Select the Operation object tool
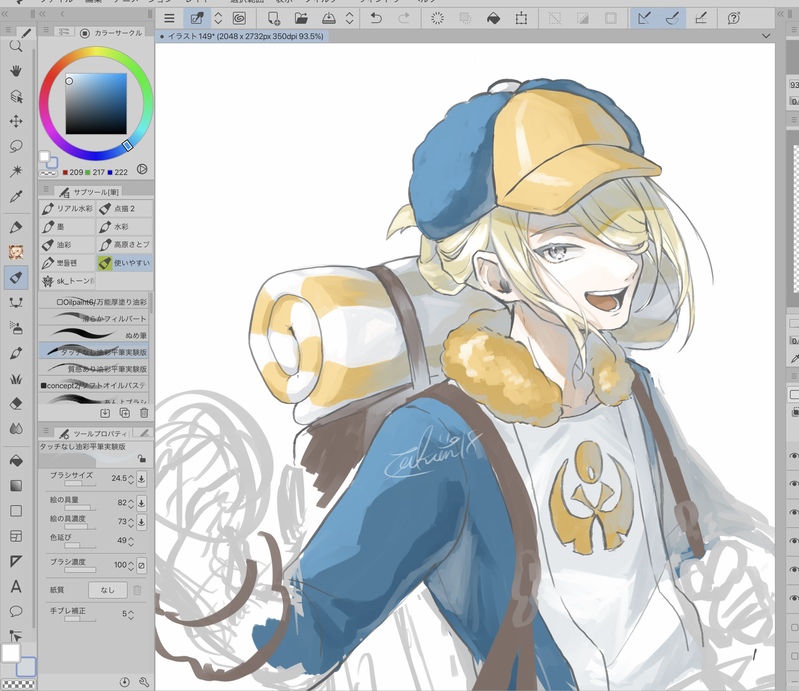The width and height of the screenshot is (799, 691). [x=16, y=96]
